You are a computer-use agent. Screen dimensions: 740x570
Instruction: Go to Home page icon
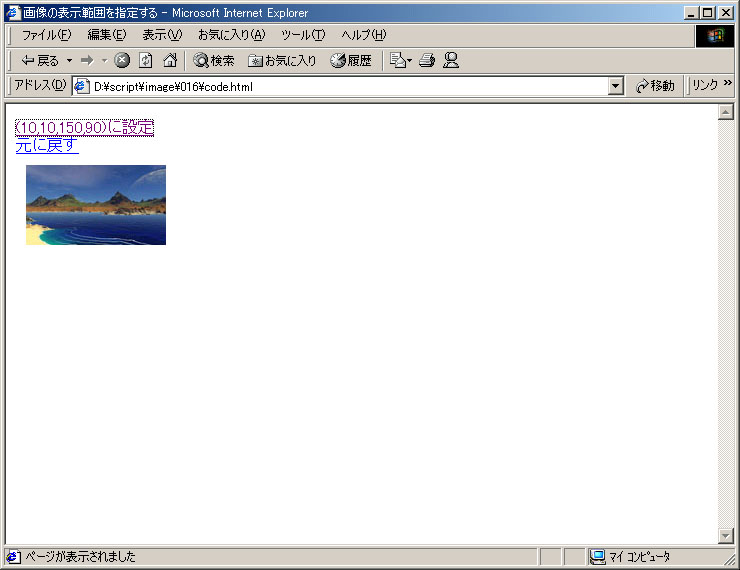click(x=170, y=60)
